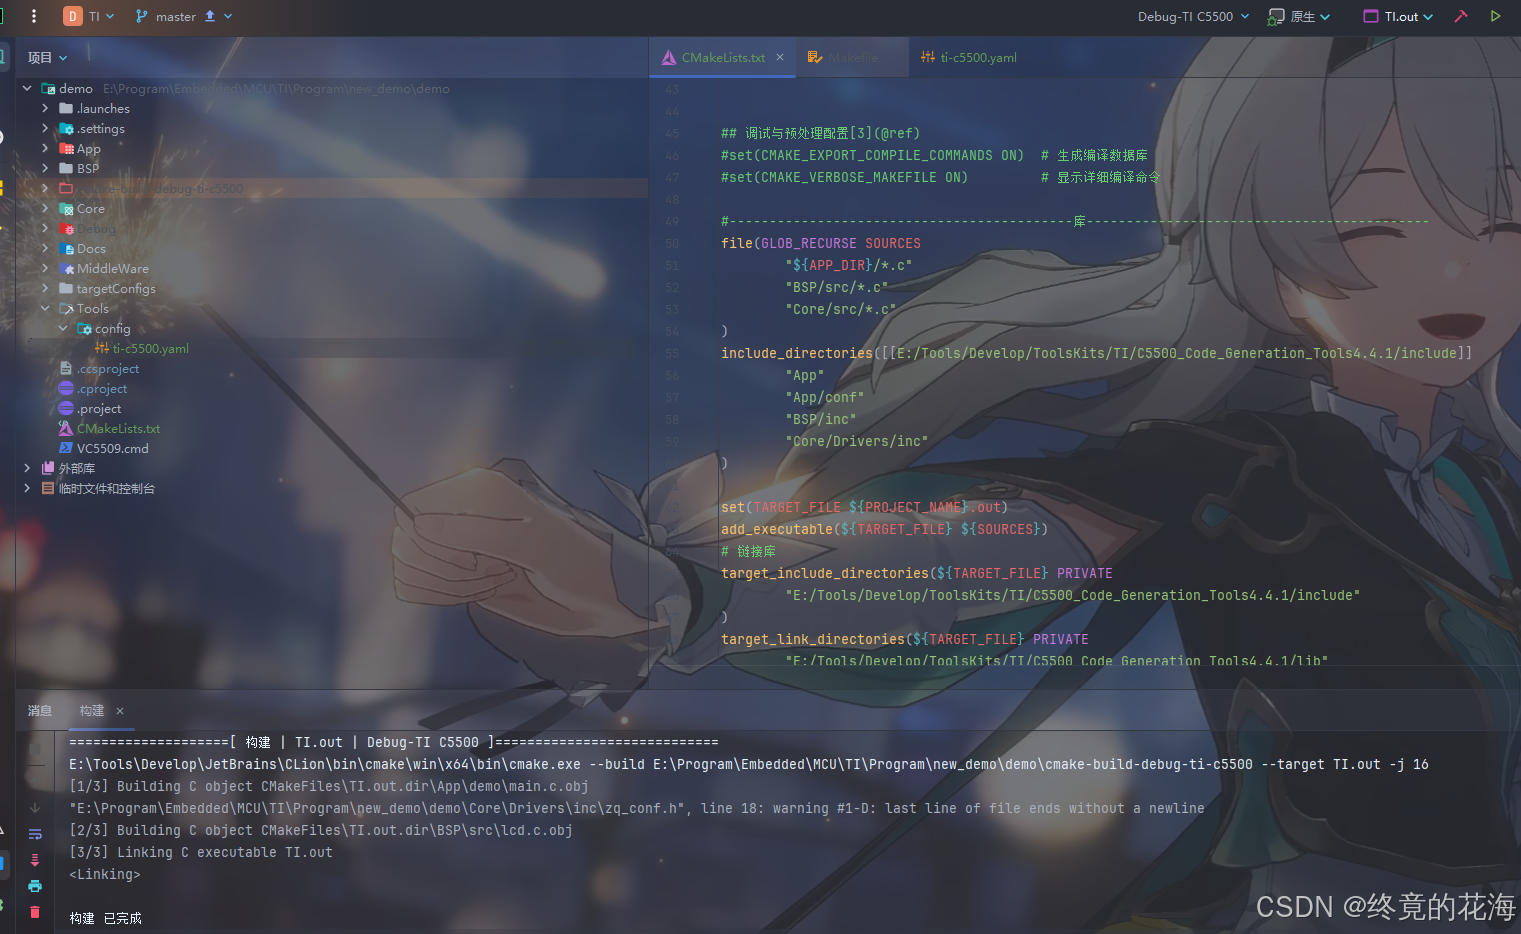
Task: Open the Debug-TI C5500 profile dropdown
Action: (1193, 16)
